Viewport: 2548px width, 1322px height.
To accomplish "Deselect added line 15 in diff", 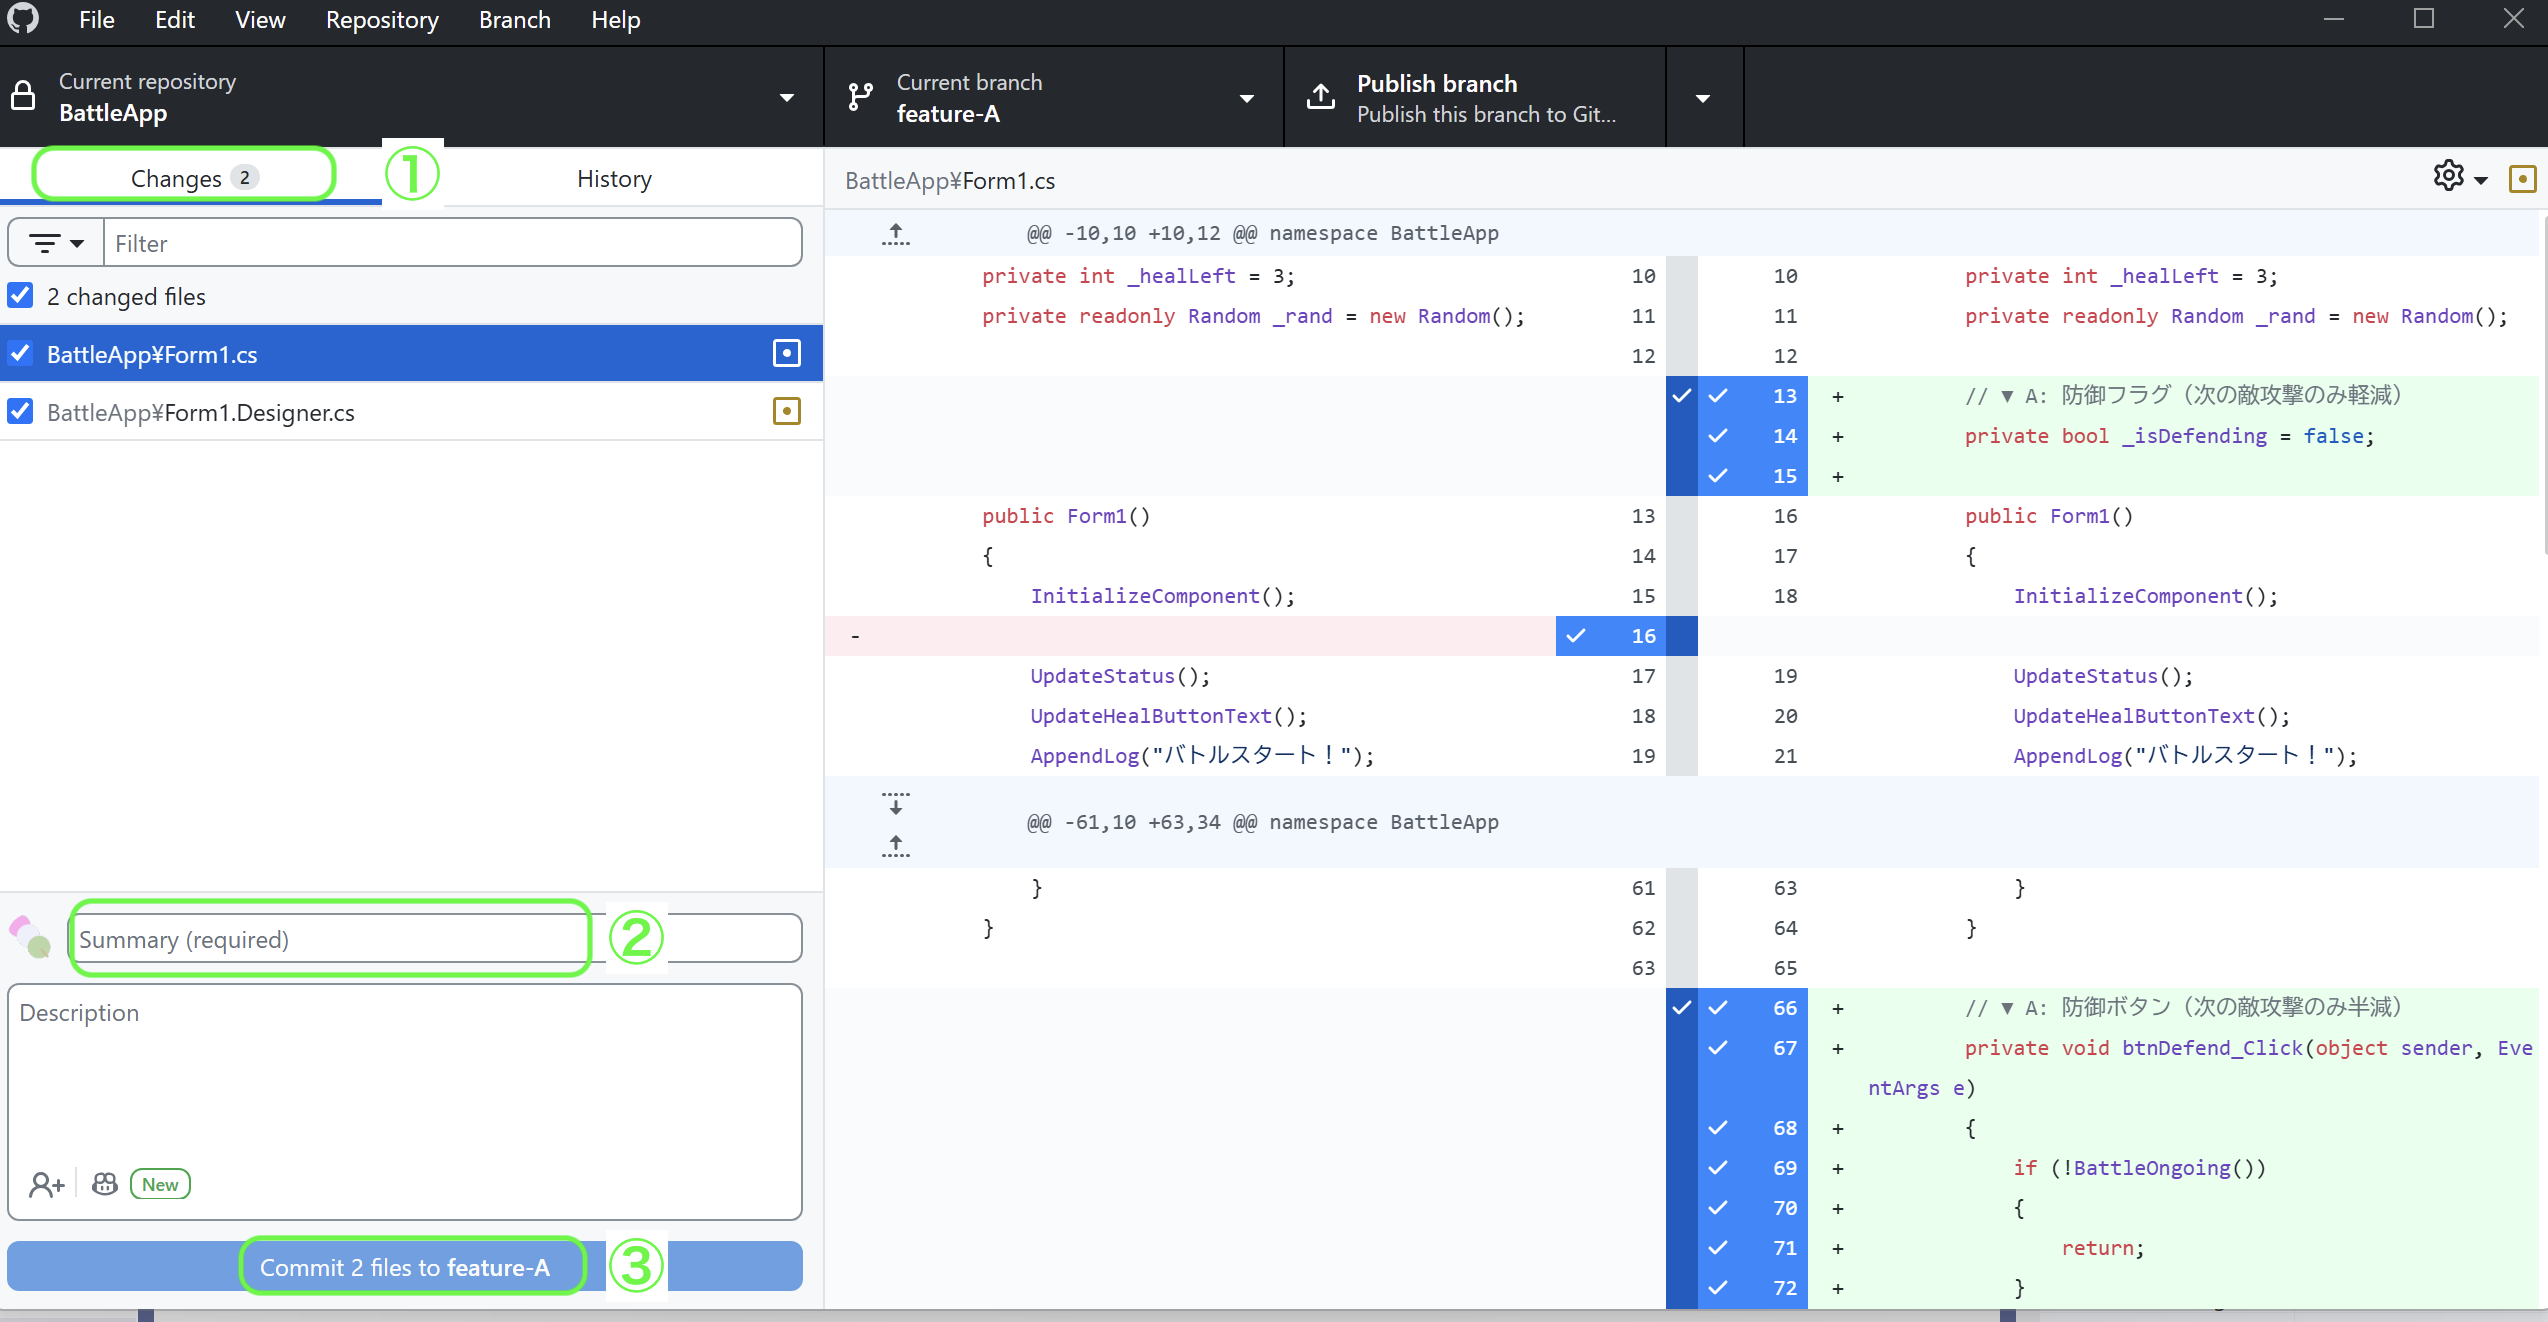I will coord(1753,476).
